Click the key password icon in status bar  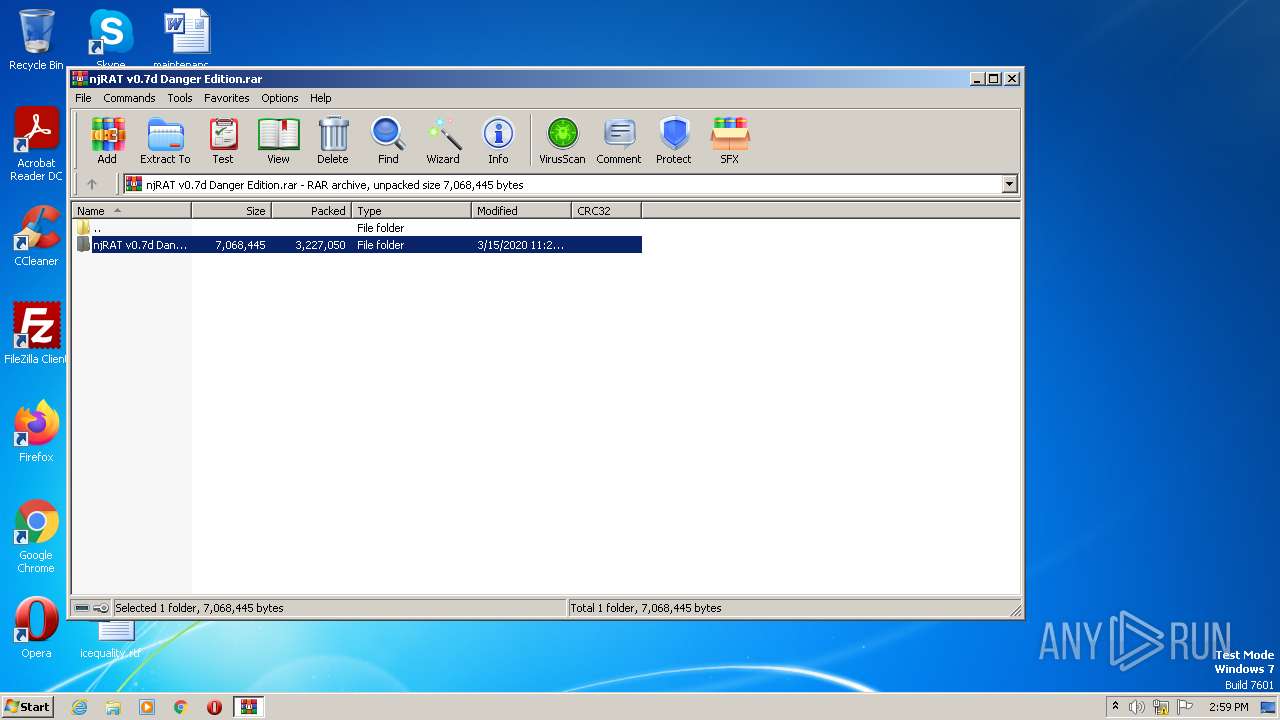tap(101, 608)
